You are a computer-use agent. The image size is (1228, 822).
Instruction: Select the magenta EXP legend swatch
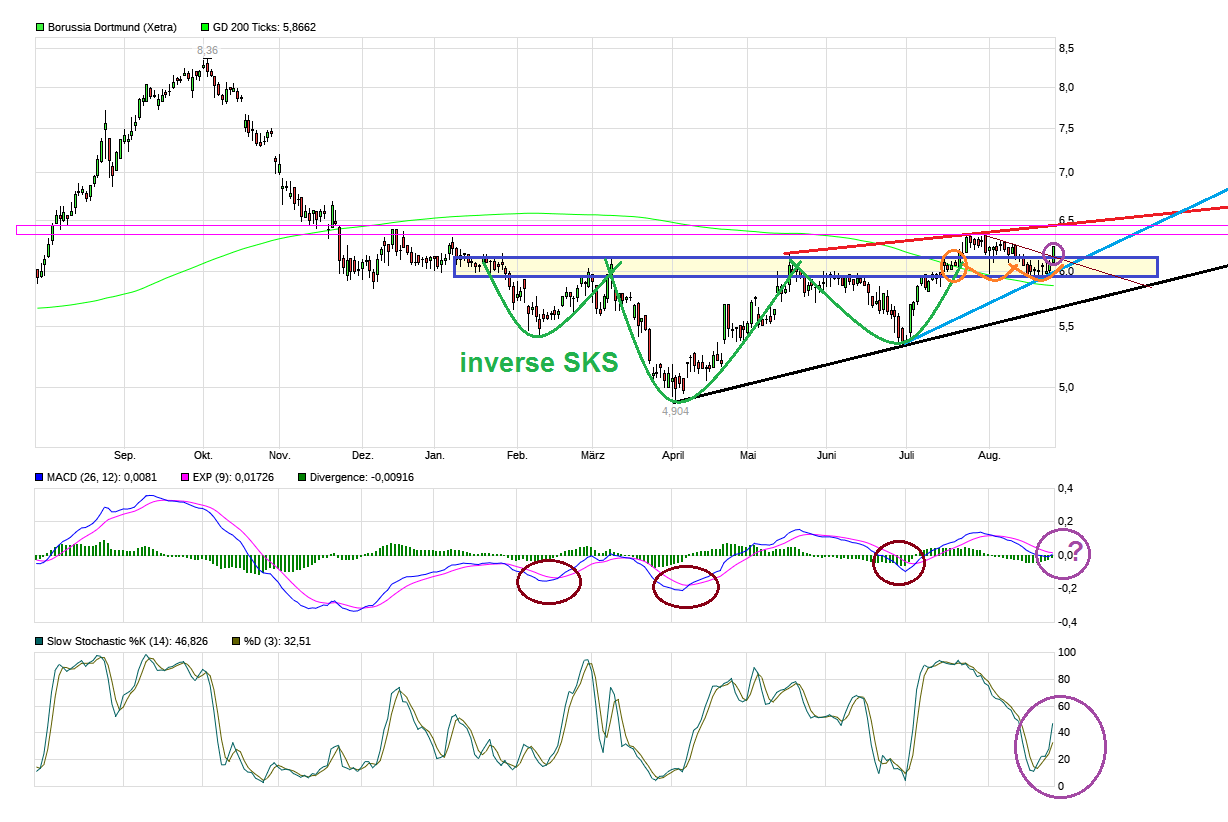(x=183, y=477)
